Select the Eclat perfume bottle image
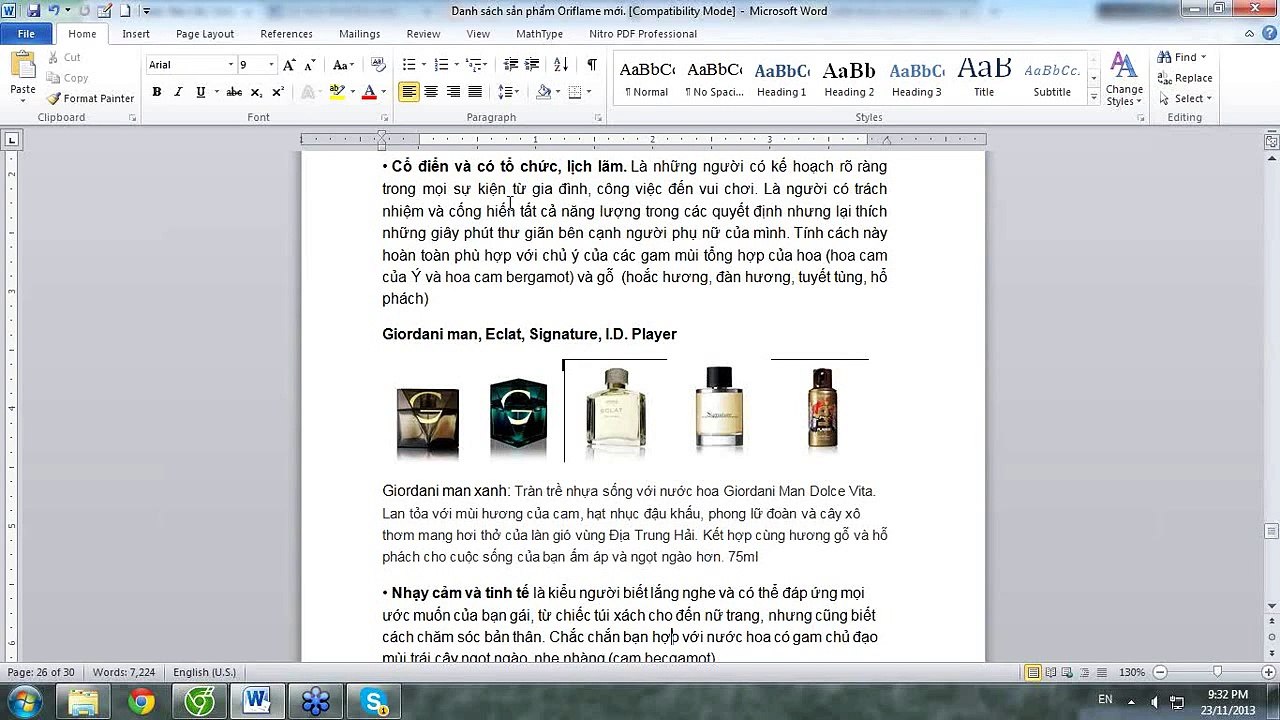The image size is (1280, 720). (x=616, y=410)
